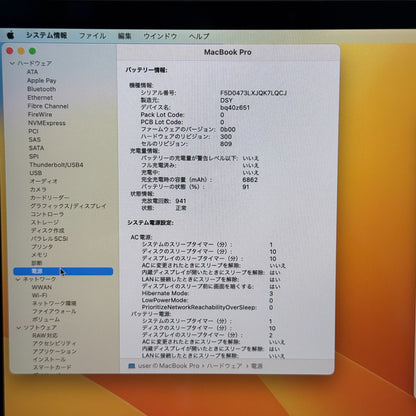Select プリンタ in the sidebar
The height and width of the screenshot is (416, 416).
point(42,247)
